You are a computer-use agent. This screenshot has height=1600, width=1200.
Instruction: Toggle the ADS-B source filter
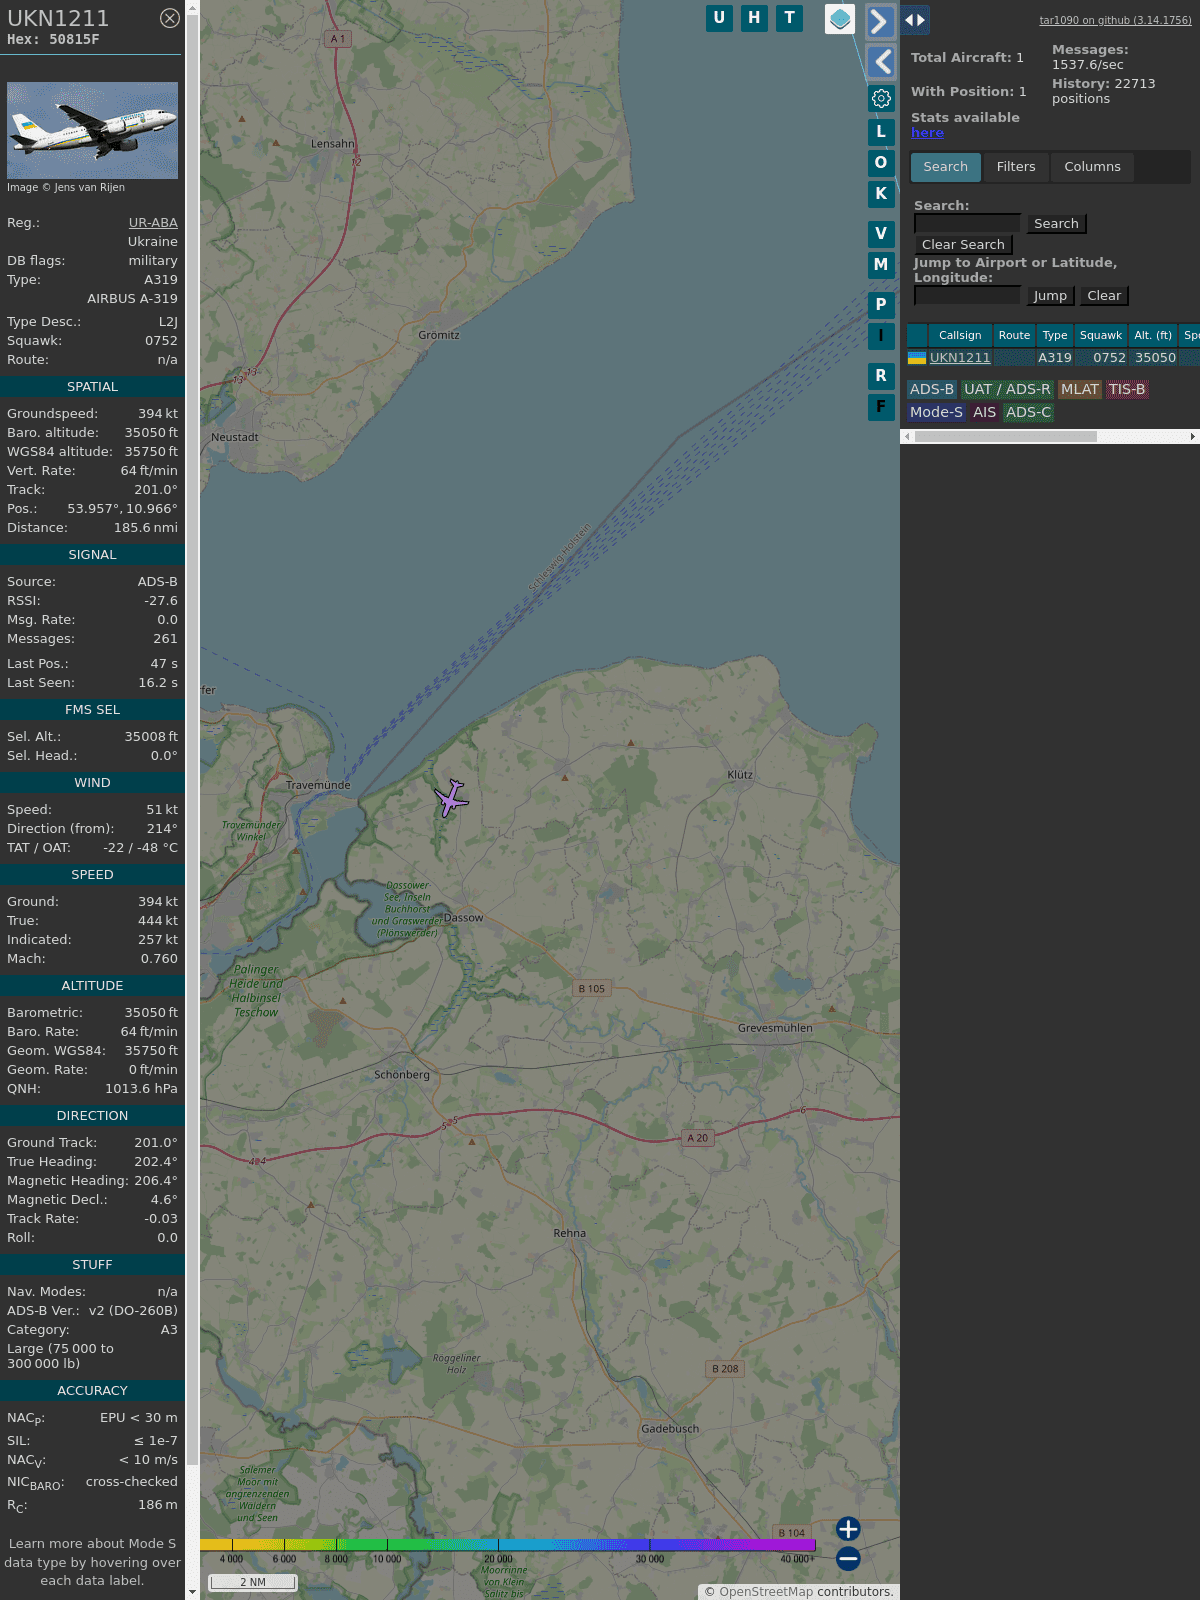(x=932, y=390)
